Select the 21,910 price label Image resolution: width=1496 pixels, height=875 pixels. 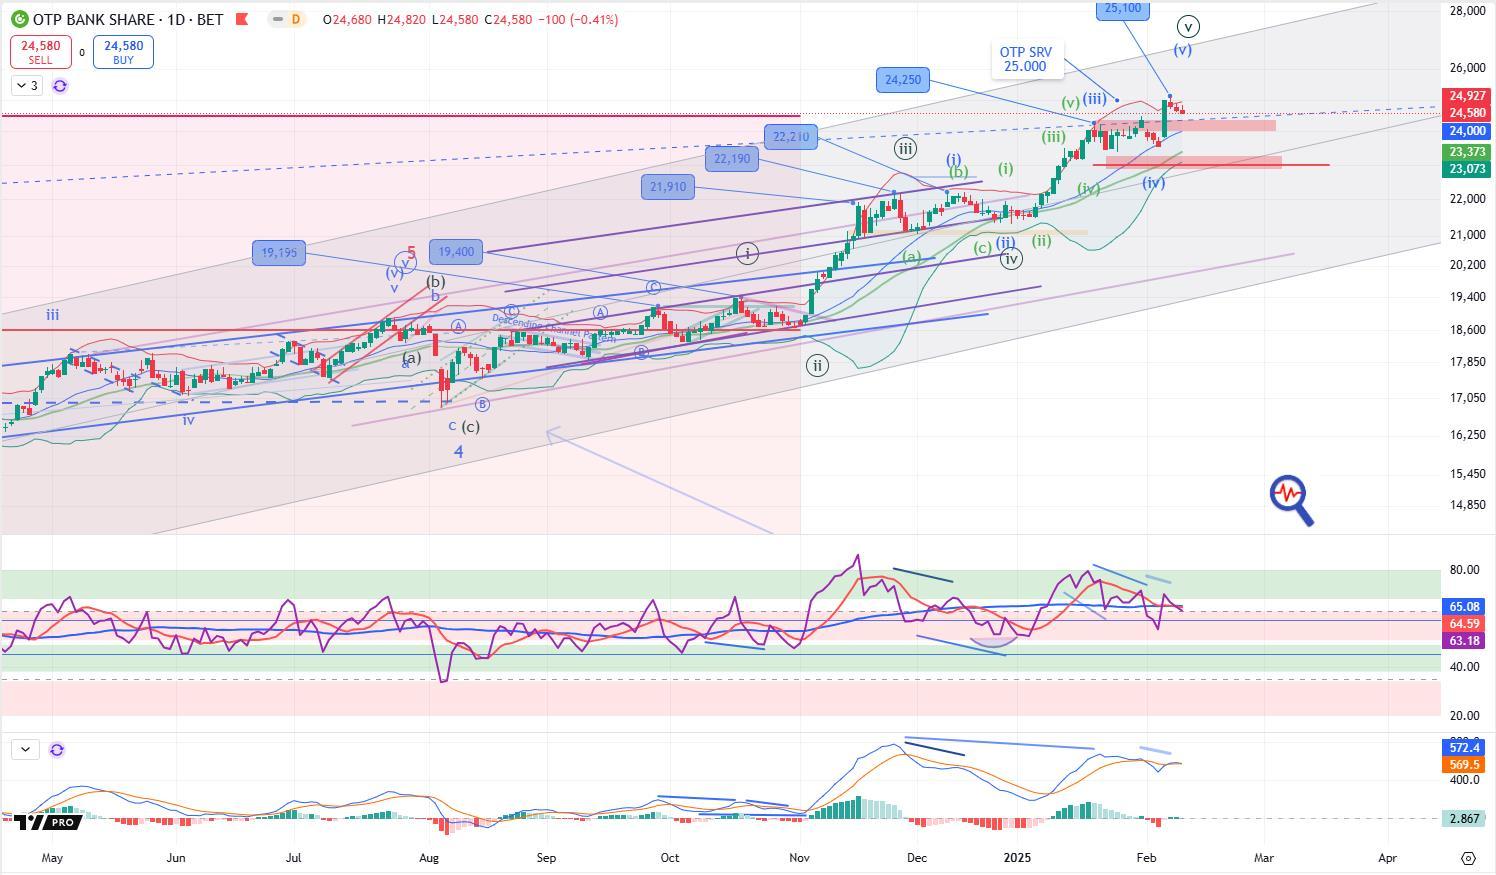pyautogui.click(x=668, y=186)
